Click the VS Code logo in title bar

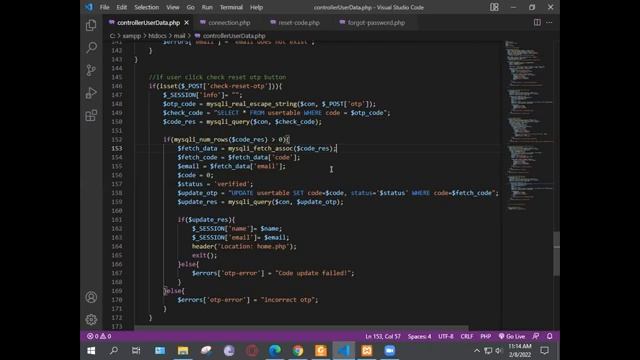click(x=89, y=7)
